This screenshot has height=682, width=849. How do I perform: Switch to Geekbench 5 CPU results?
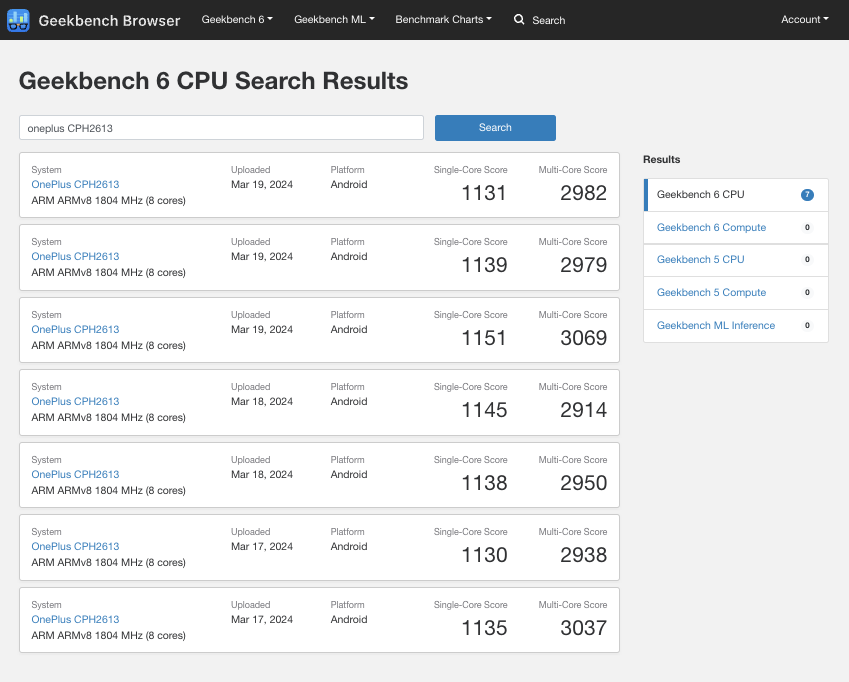700,260
